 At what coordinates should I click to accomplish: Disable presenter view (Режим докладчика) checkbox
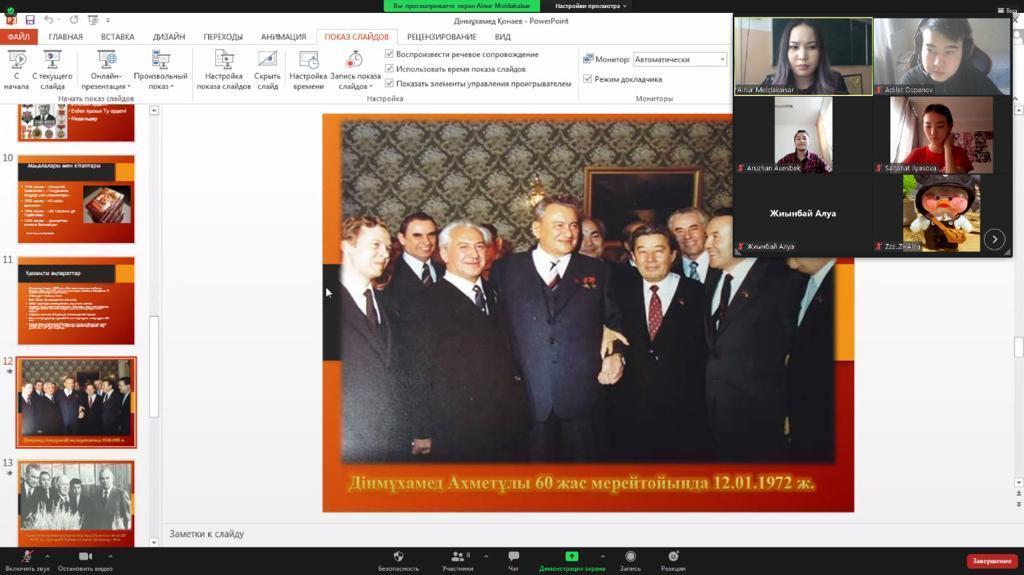coord(588,79)
